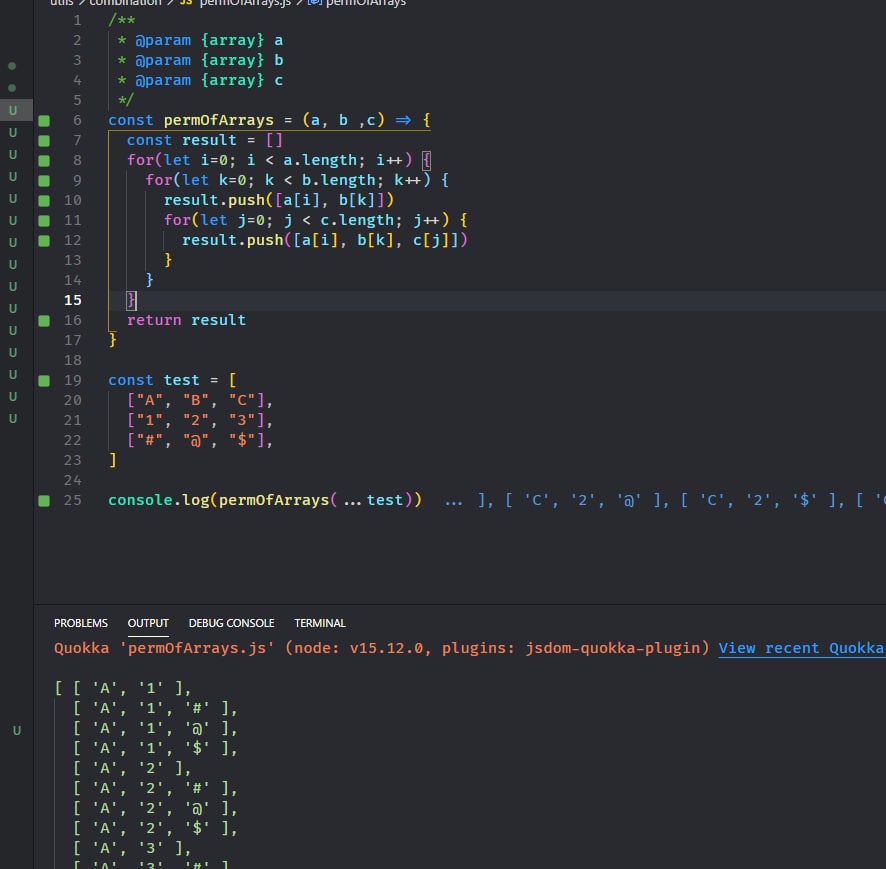The width and height of the screenshot is (886, 869).
Task: Click first output row [ [ 'A', '1' ]
Action: point(123,688)
